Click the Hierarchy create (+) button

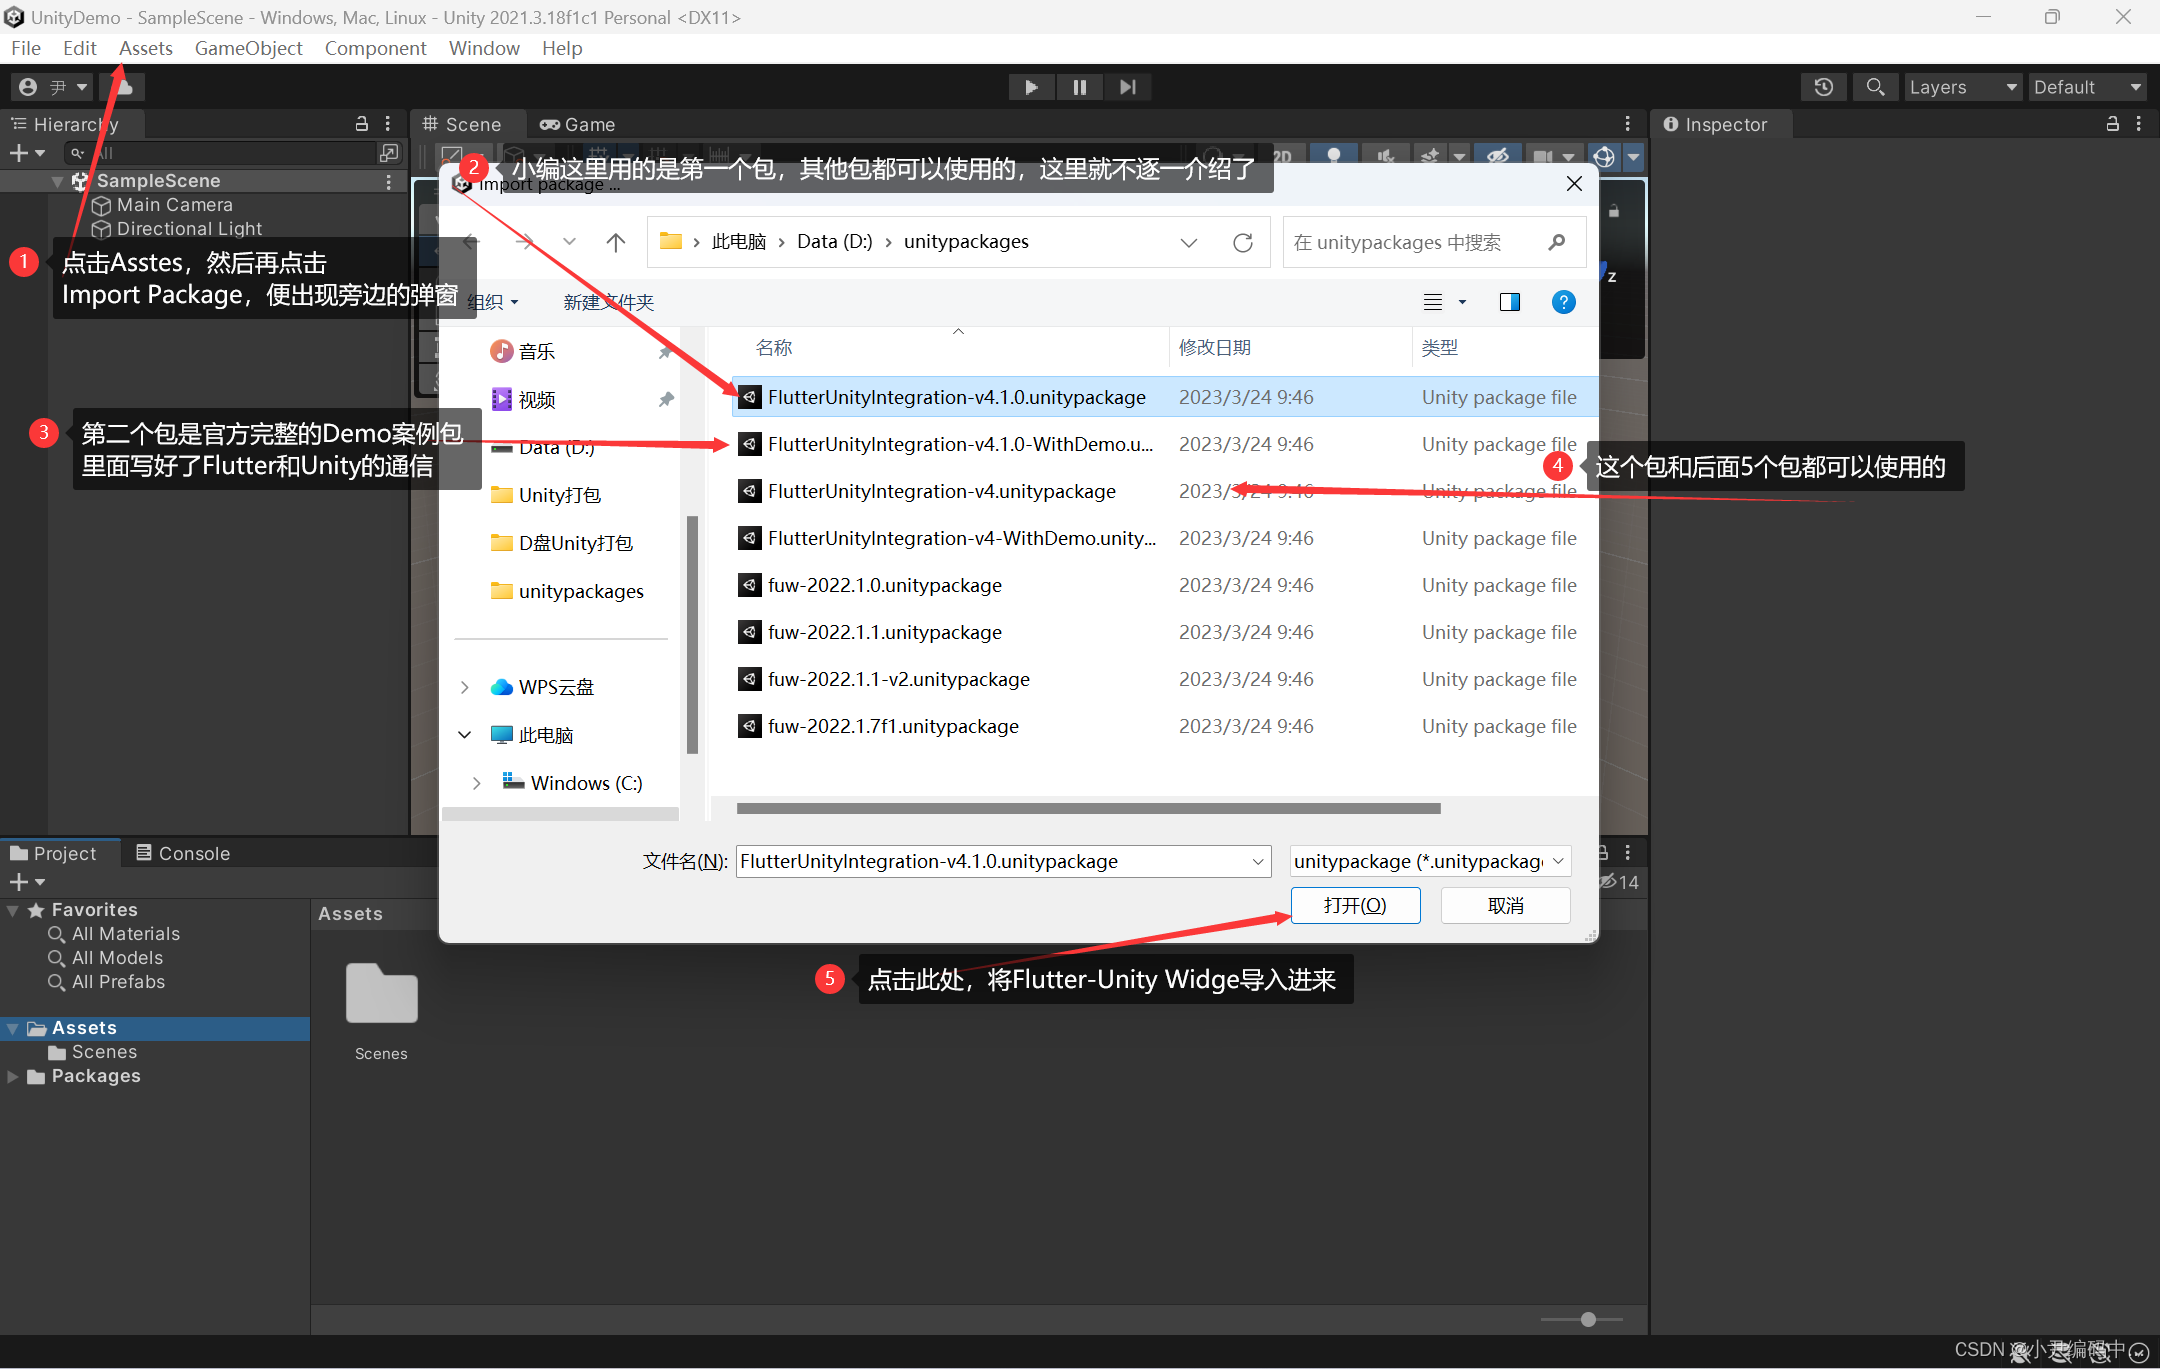[x=26, y=153]
